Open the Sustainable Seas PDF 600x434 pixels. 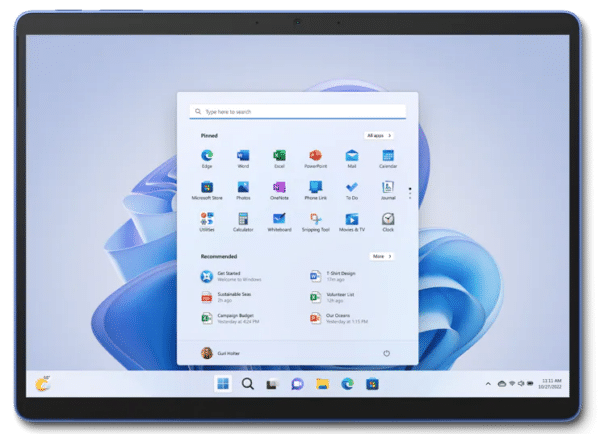coord(226,297)
